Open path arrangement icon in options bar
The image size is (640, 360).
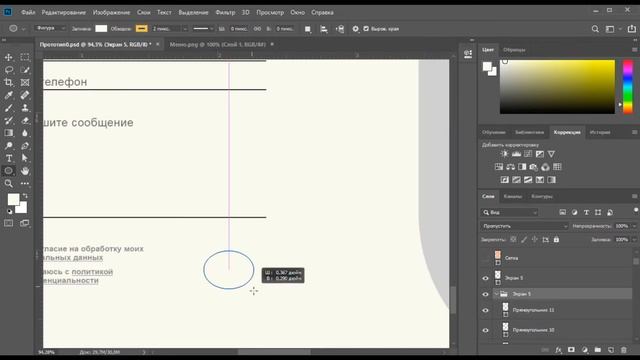[x=340, y=29]
